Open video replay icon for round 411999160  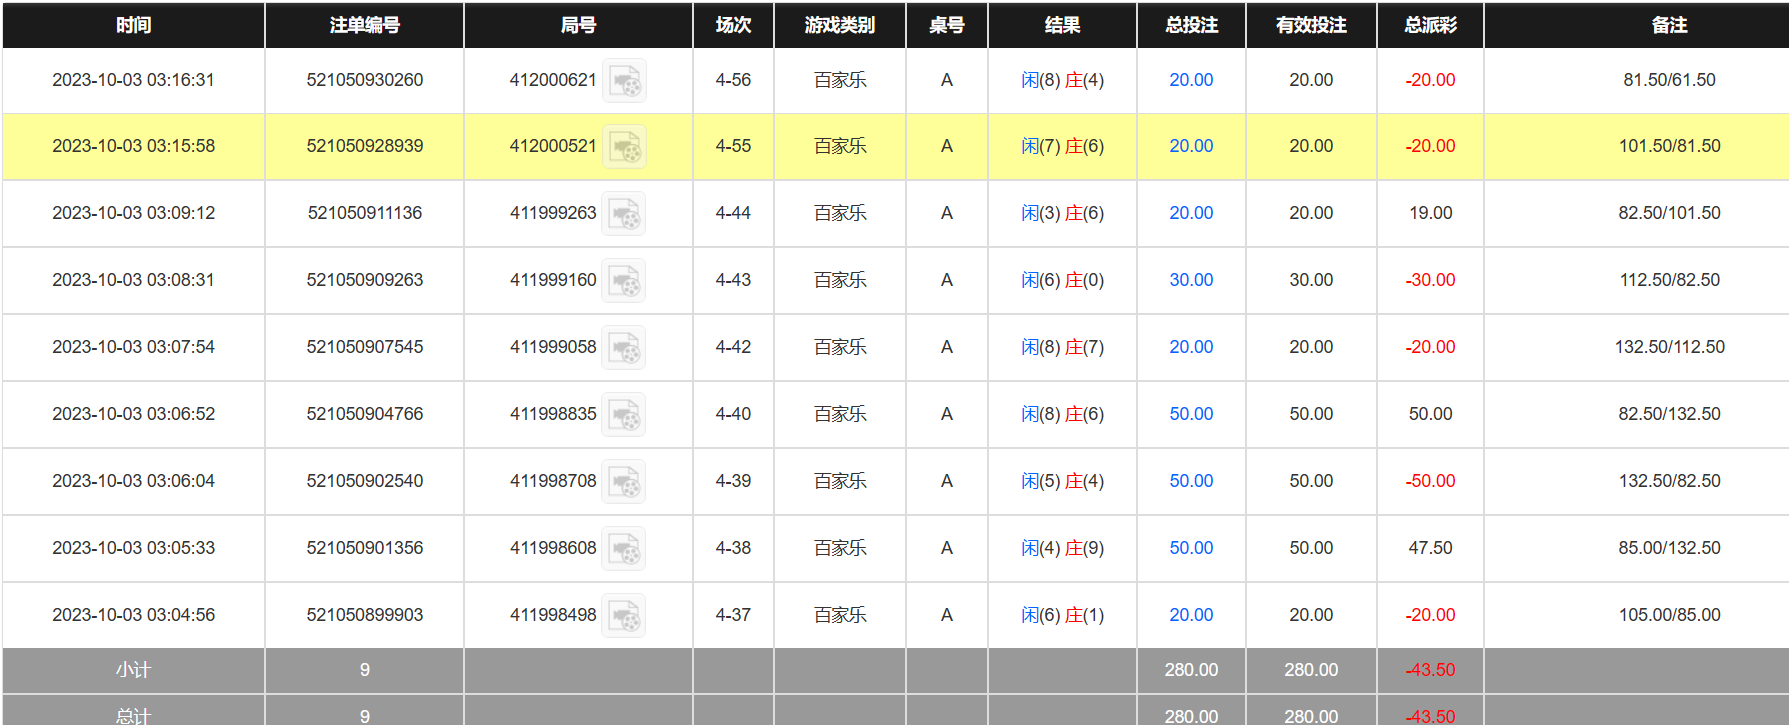tap(624, 280)
